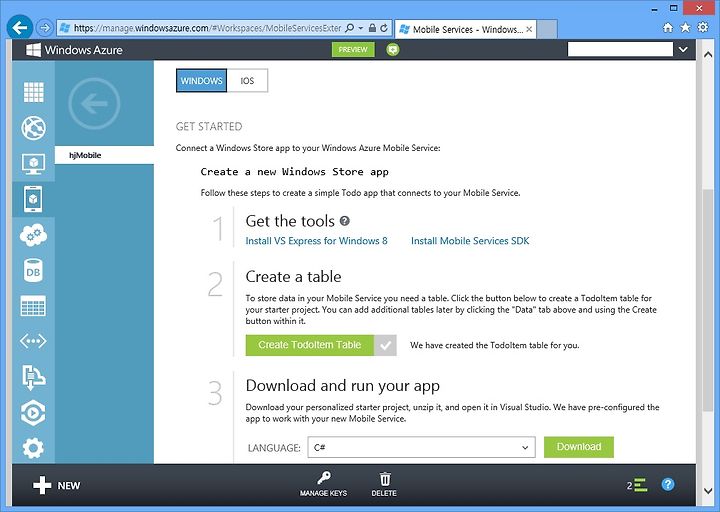Click 'Create a table' heading
The height and width of the screenshot is (512, 720).
[x=293, y=276]
